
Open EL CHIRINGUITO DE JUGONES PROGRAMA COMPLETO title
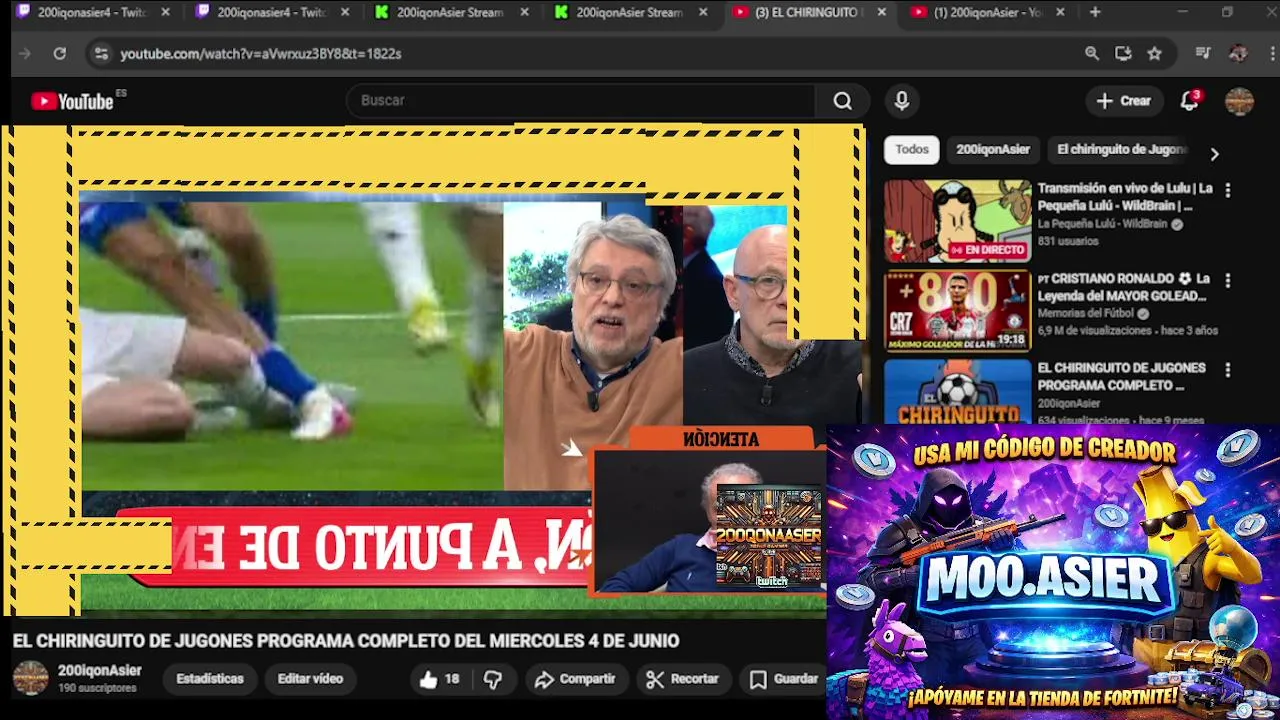tap(1121, 377)
